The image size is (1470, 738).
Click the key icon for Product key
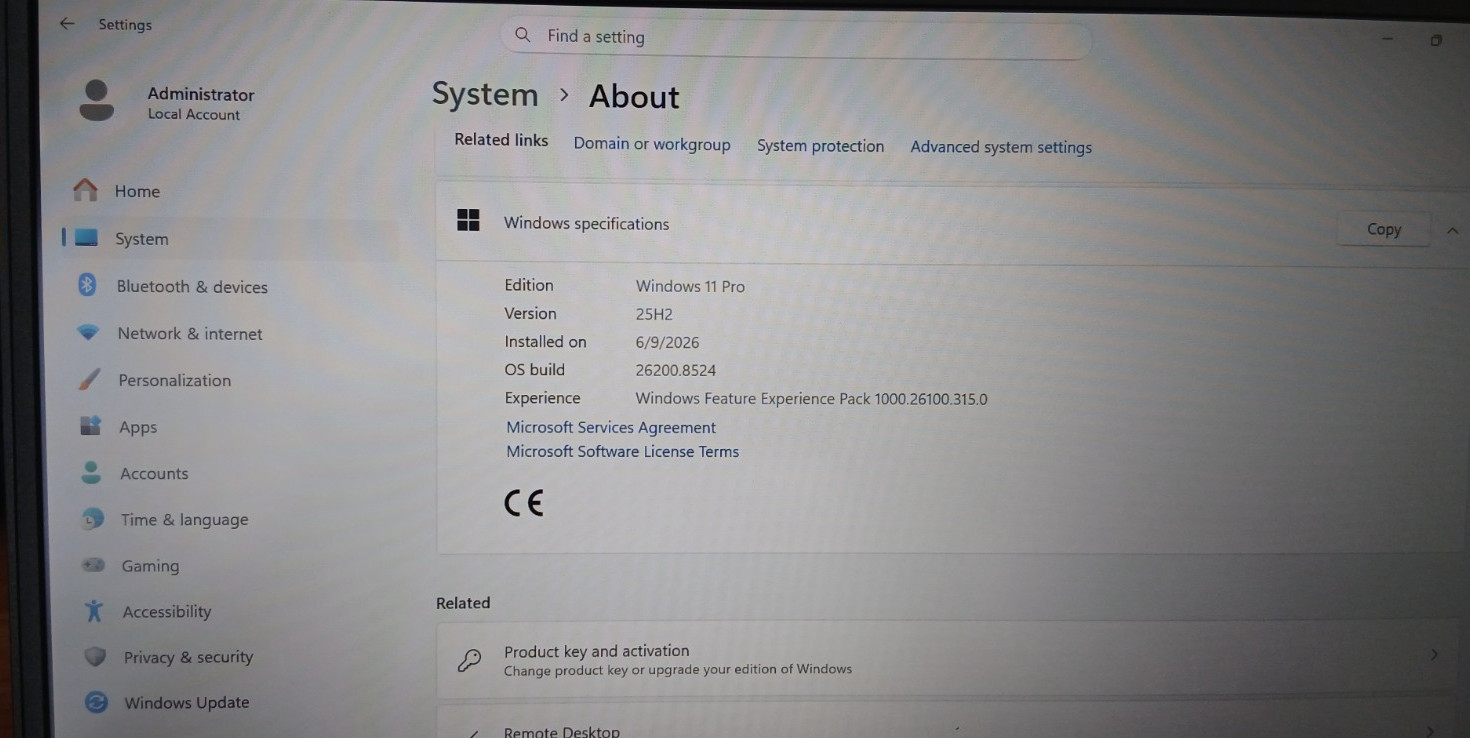coord(469,659)
